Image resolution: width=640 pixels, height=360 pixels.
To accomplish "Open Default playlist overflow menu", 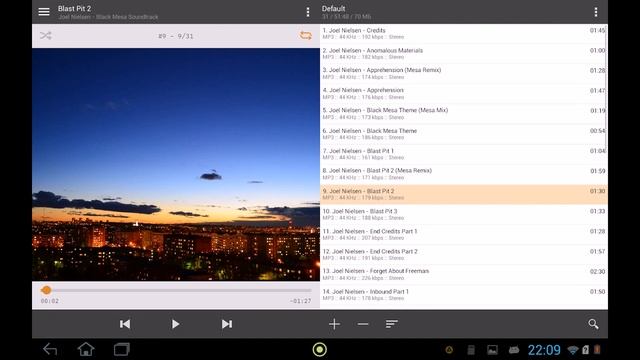I will 596,12.
